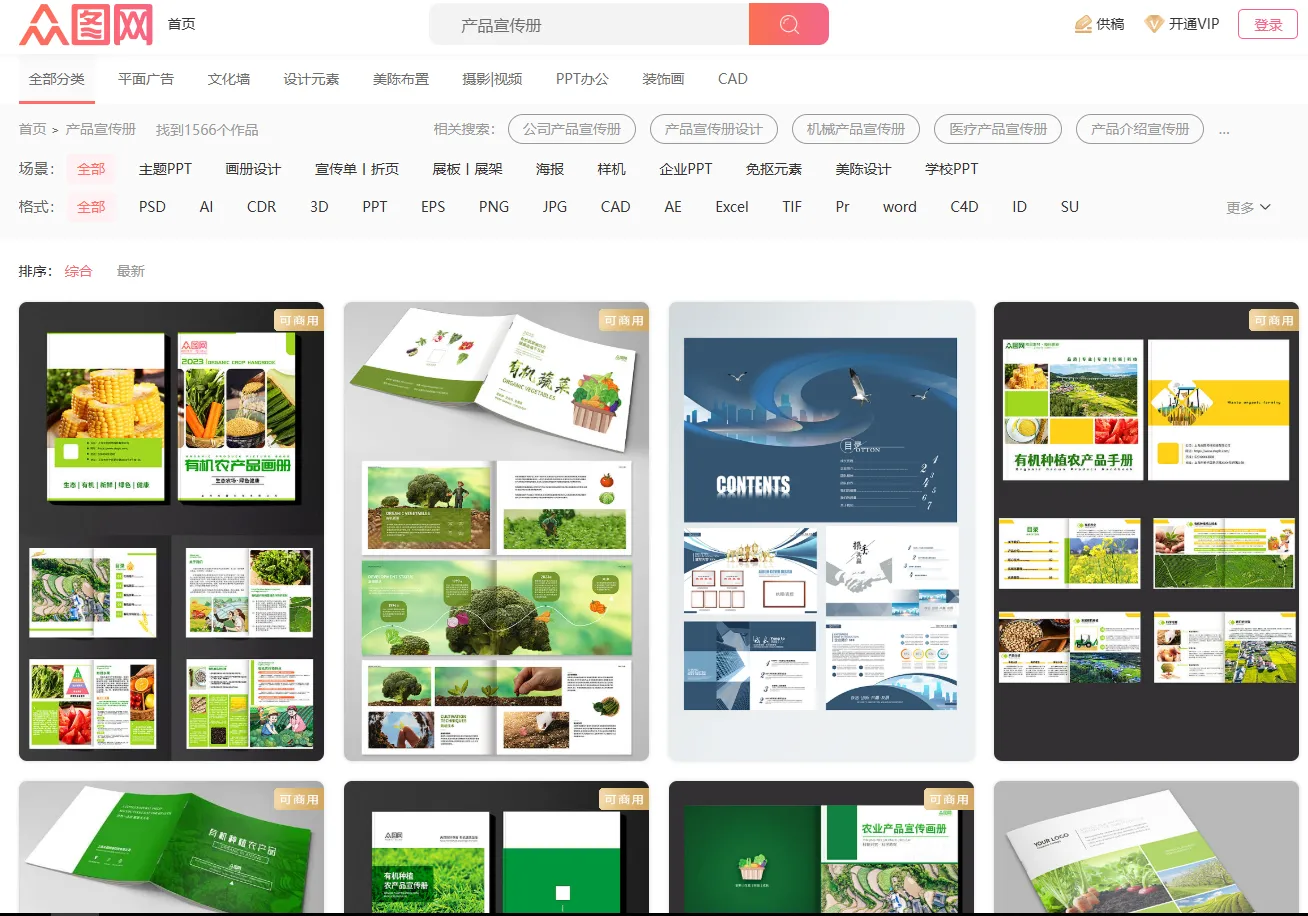Screen dimensions: 1308x916
Task: Filter scene by 免抠元素
Action: [774, 169]
